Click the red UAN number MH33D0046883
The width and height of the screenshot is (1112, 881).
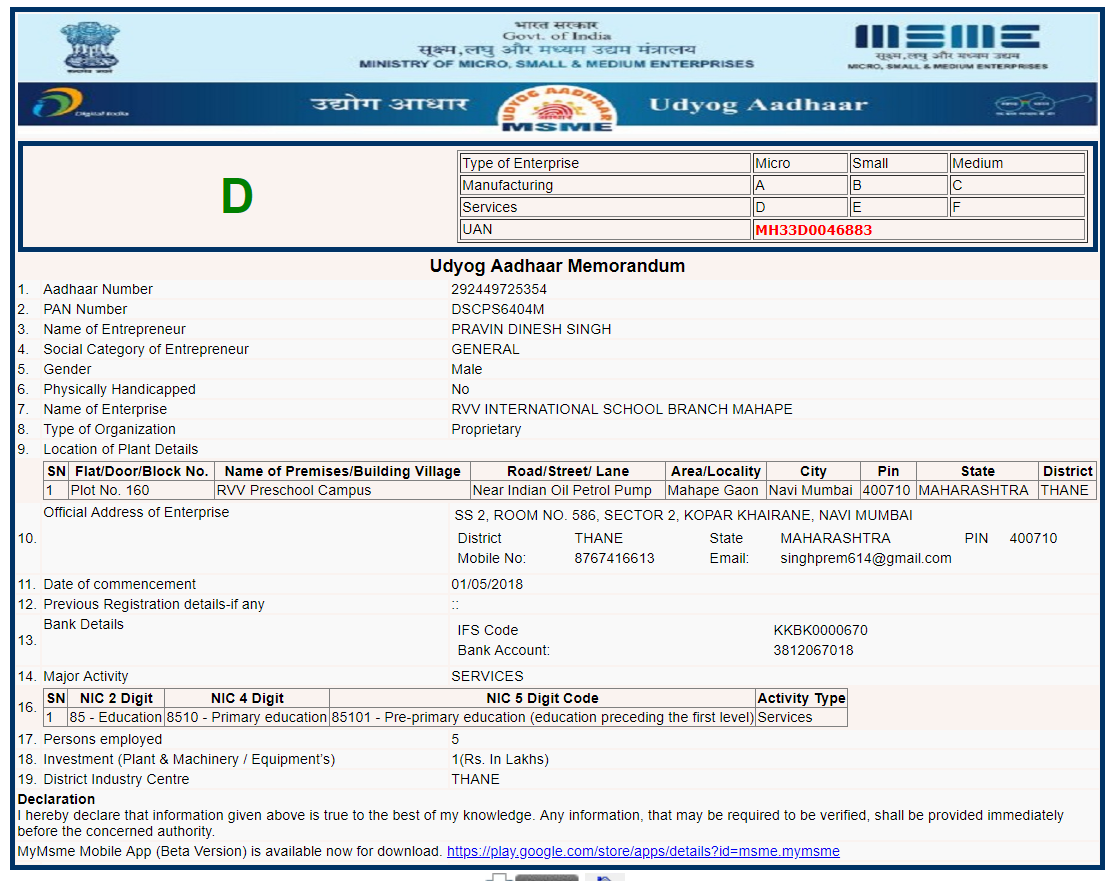click(x=813, y=230)
